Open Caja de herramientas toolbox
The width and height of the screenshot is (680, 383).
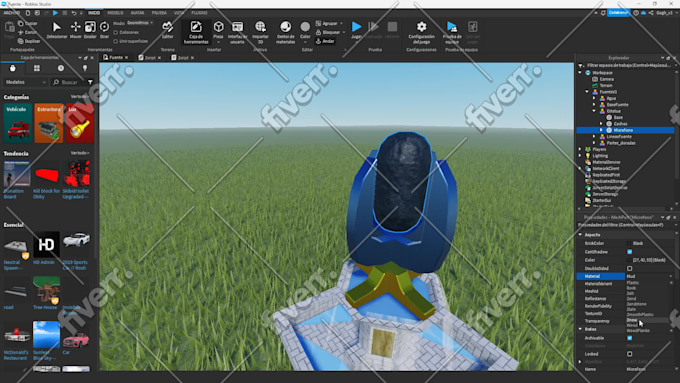tap(196, 32)
